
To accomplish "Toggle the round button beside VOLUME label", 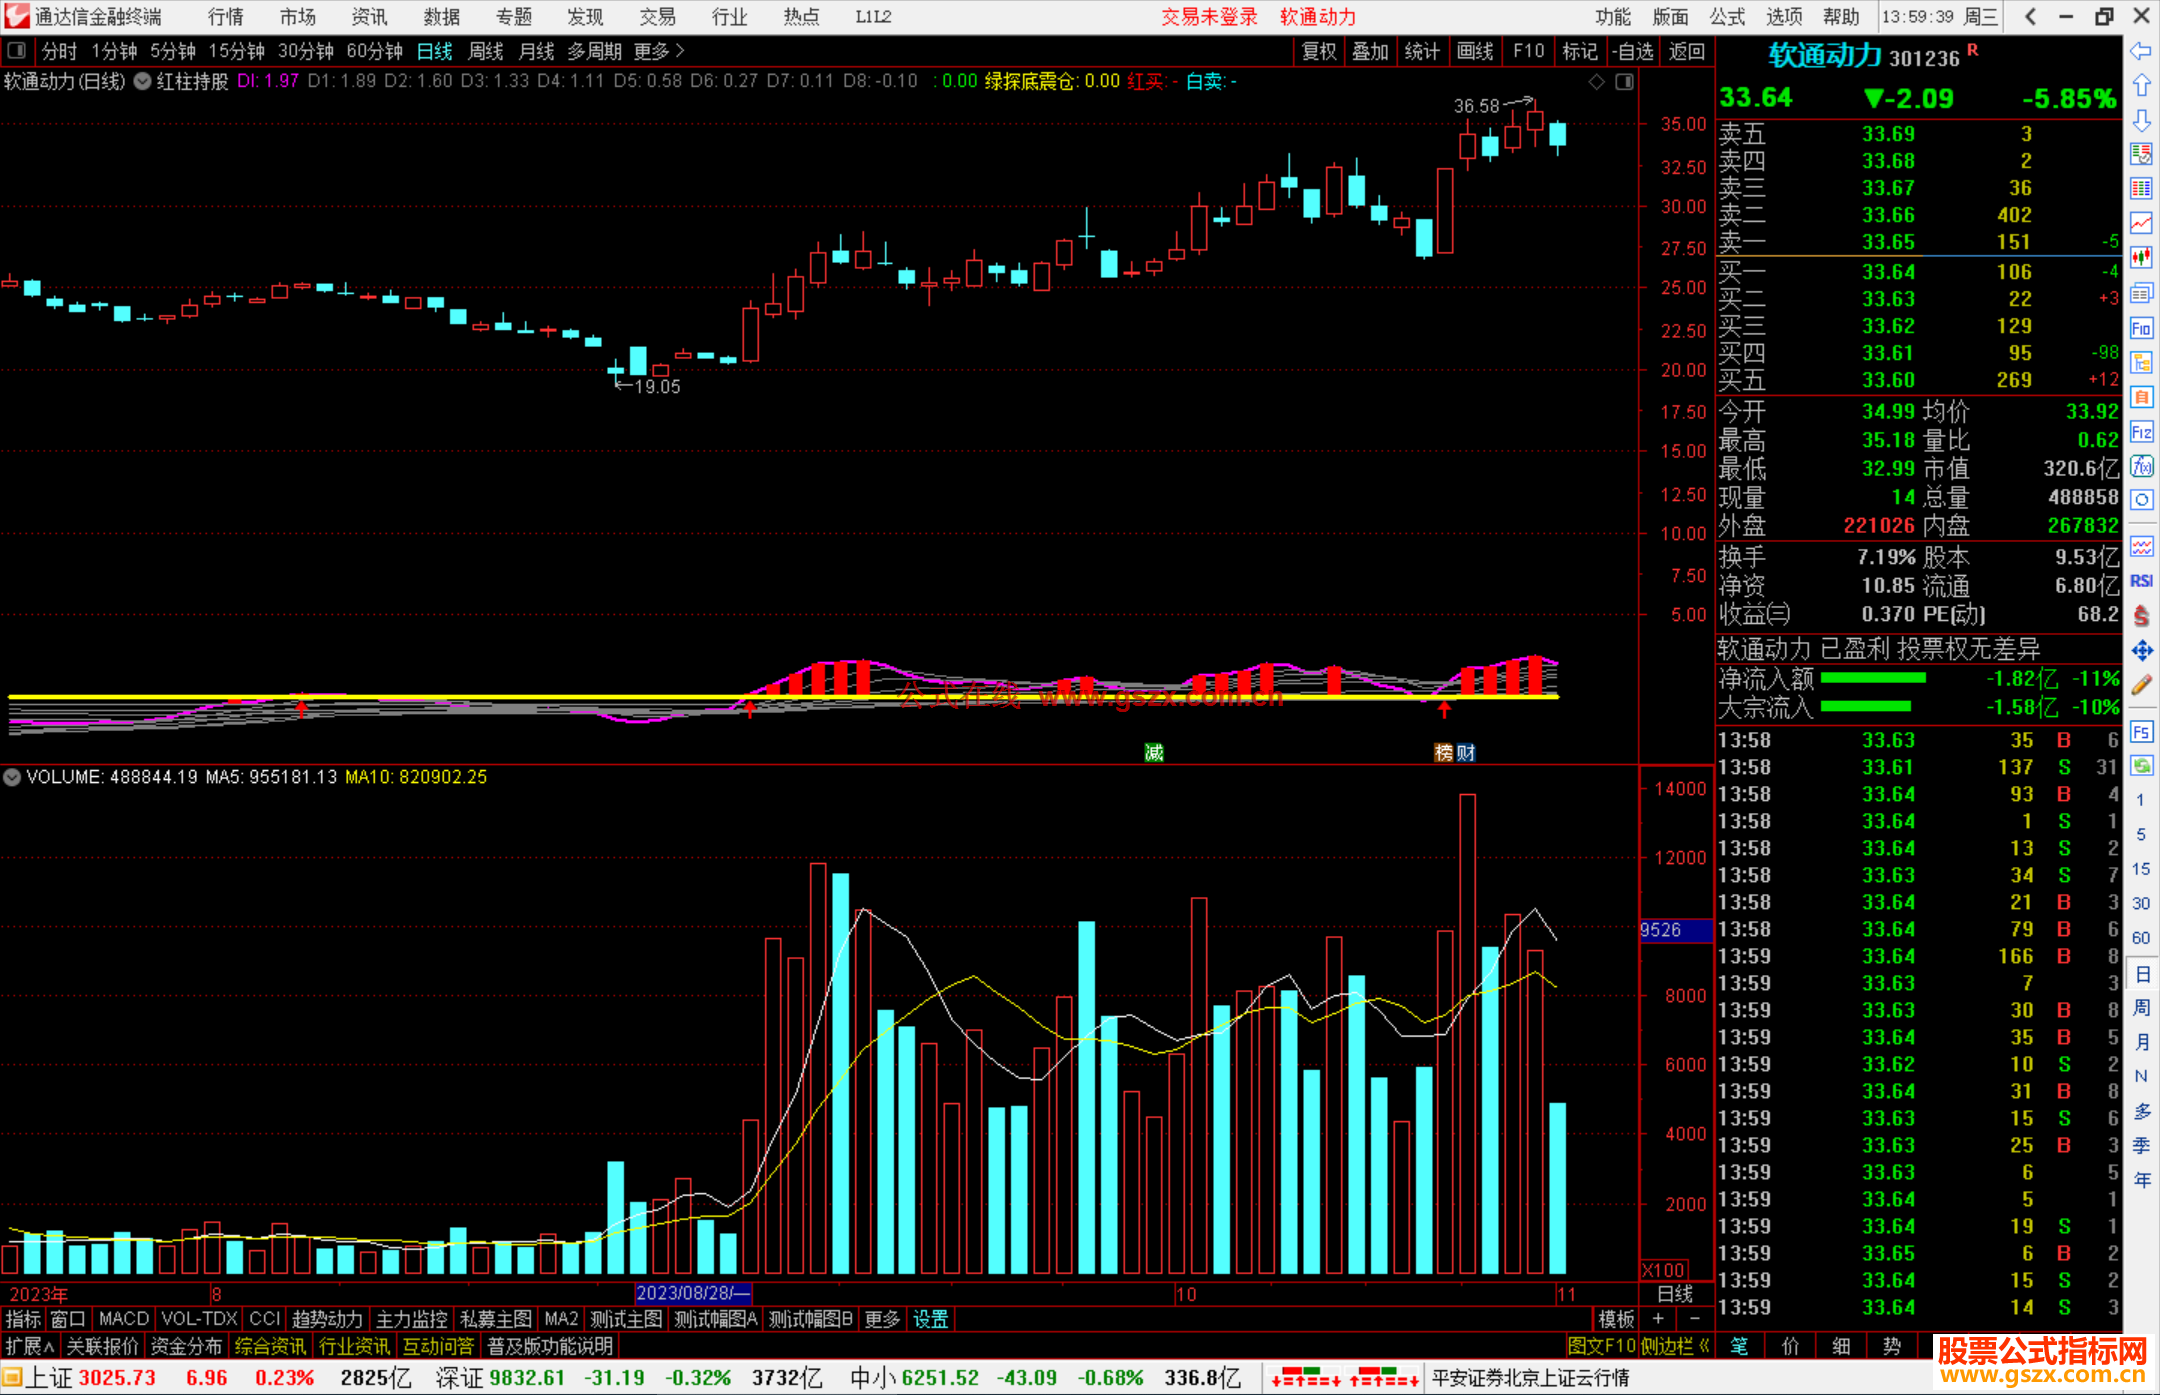I will [x=12, y=777].
